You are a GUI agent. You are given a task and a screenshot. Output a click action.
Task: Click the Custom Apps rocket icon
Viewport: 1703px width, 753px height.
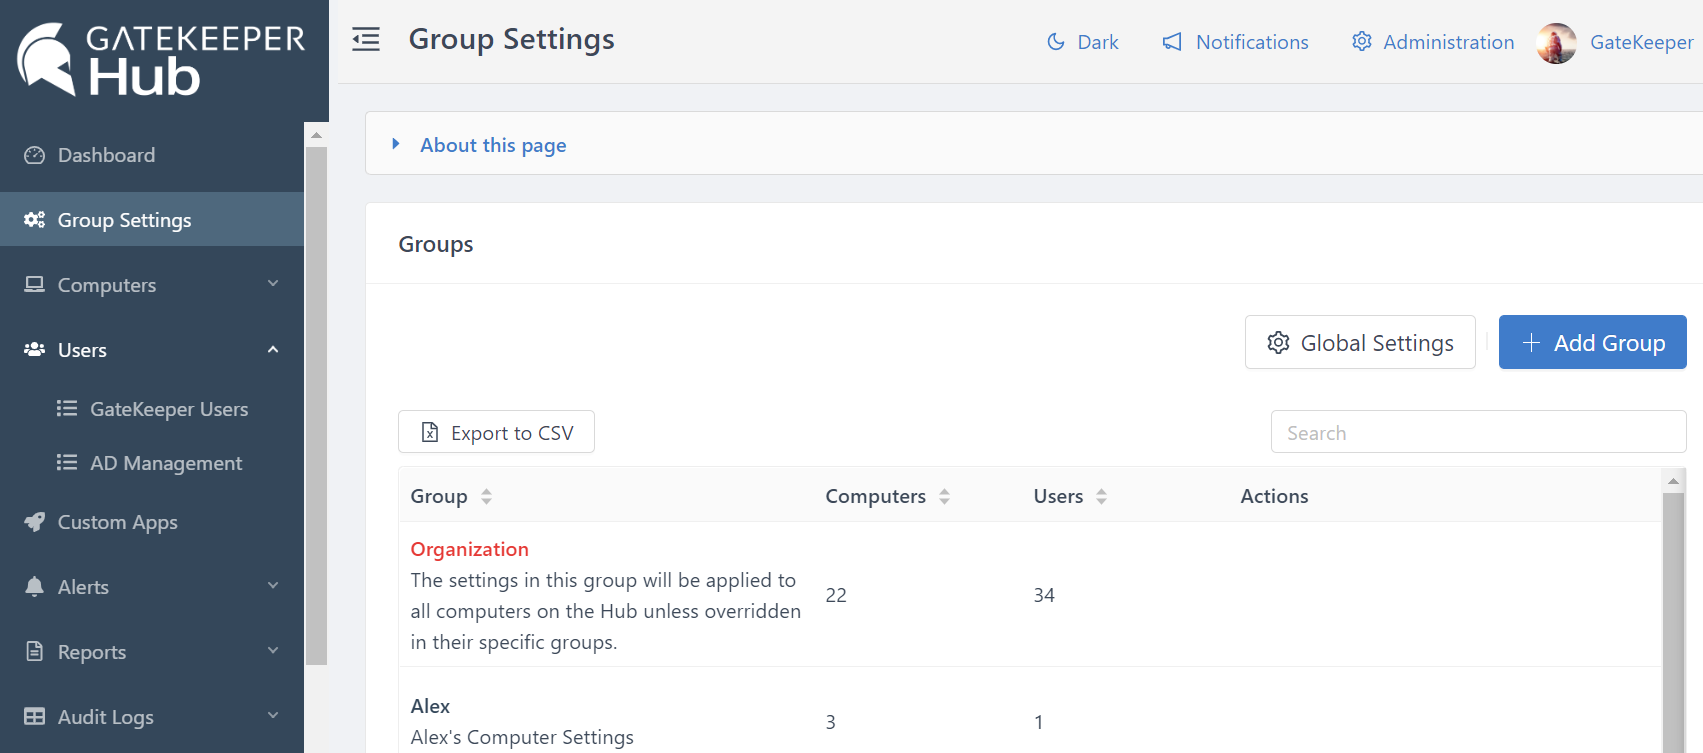(x=35, y=522)
